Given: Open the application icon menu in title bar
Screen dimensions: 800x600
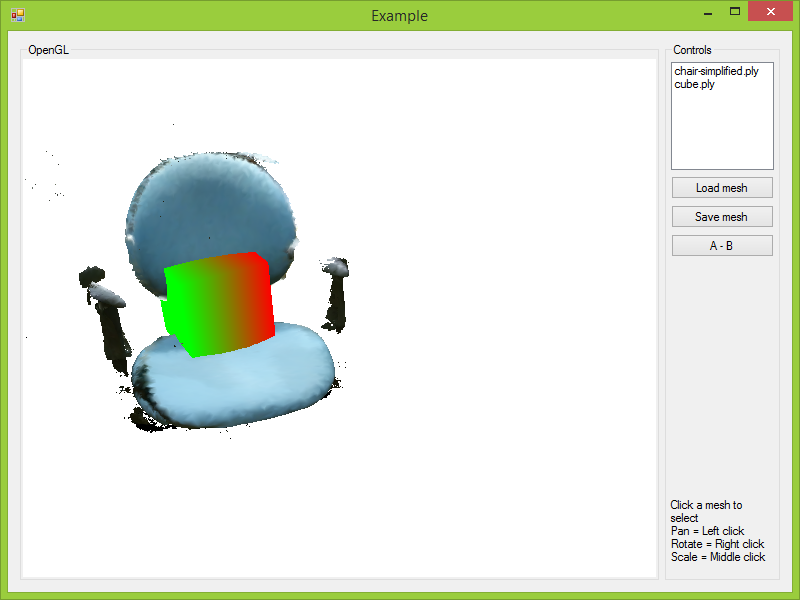Looking at the screenshot, I should point(17,15).
